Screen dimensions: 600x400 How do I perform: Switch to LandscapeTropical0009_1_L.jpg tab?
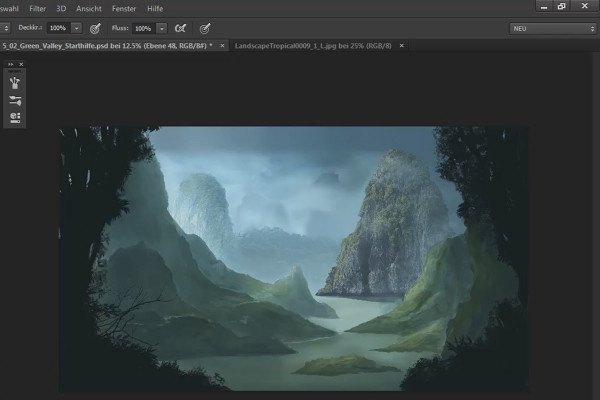click(313, 46)
